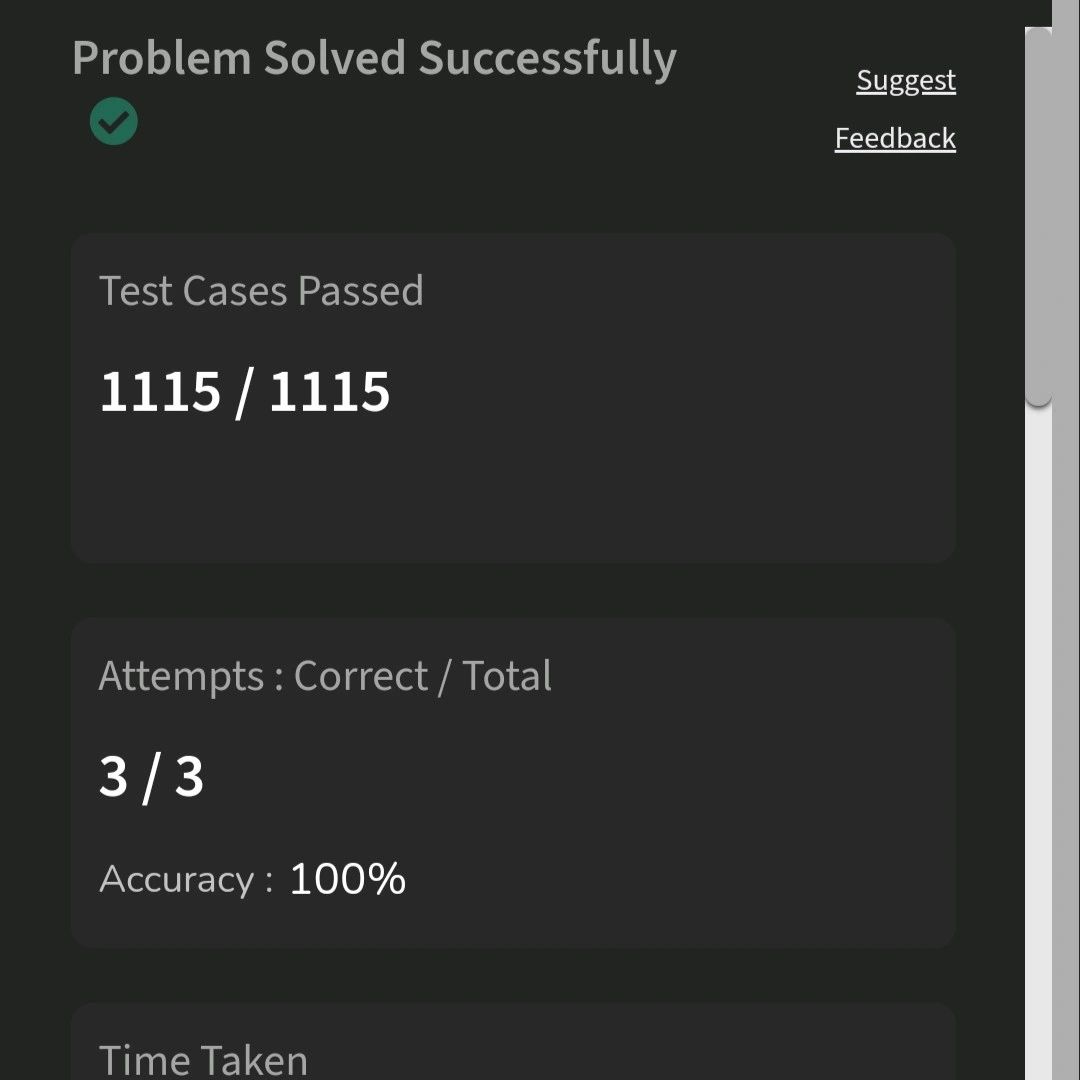The height and width of the screenshot is (1080, 1080).
Task: Click the second 1115 total number
Action: click(330, 391)
